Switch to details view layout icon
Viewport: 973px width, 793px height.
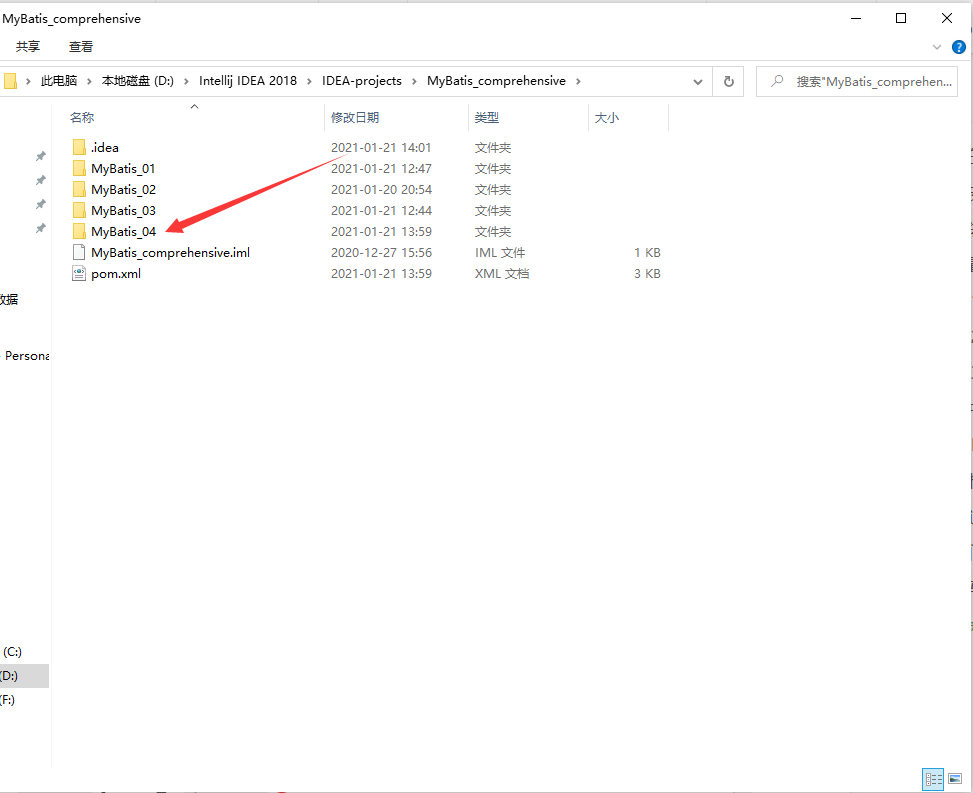[x=933, y=779]
